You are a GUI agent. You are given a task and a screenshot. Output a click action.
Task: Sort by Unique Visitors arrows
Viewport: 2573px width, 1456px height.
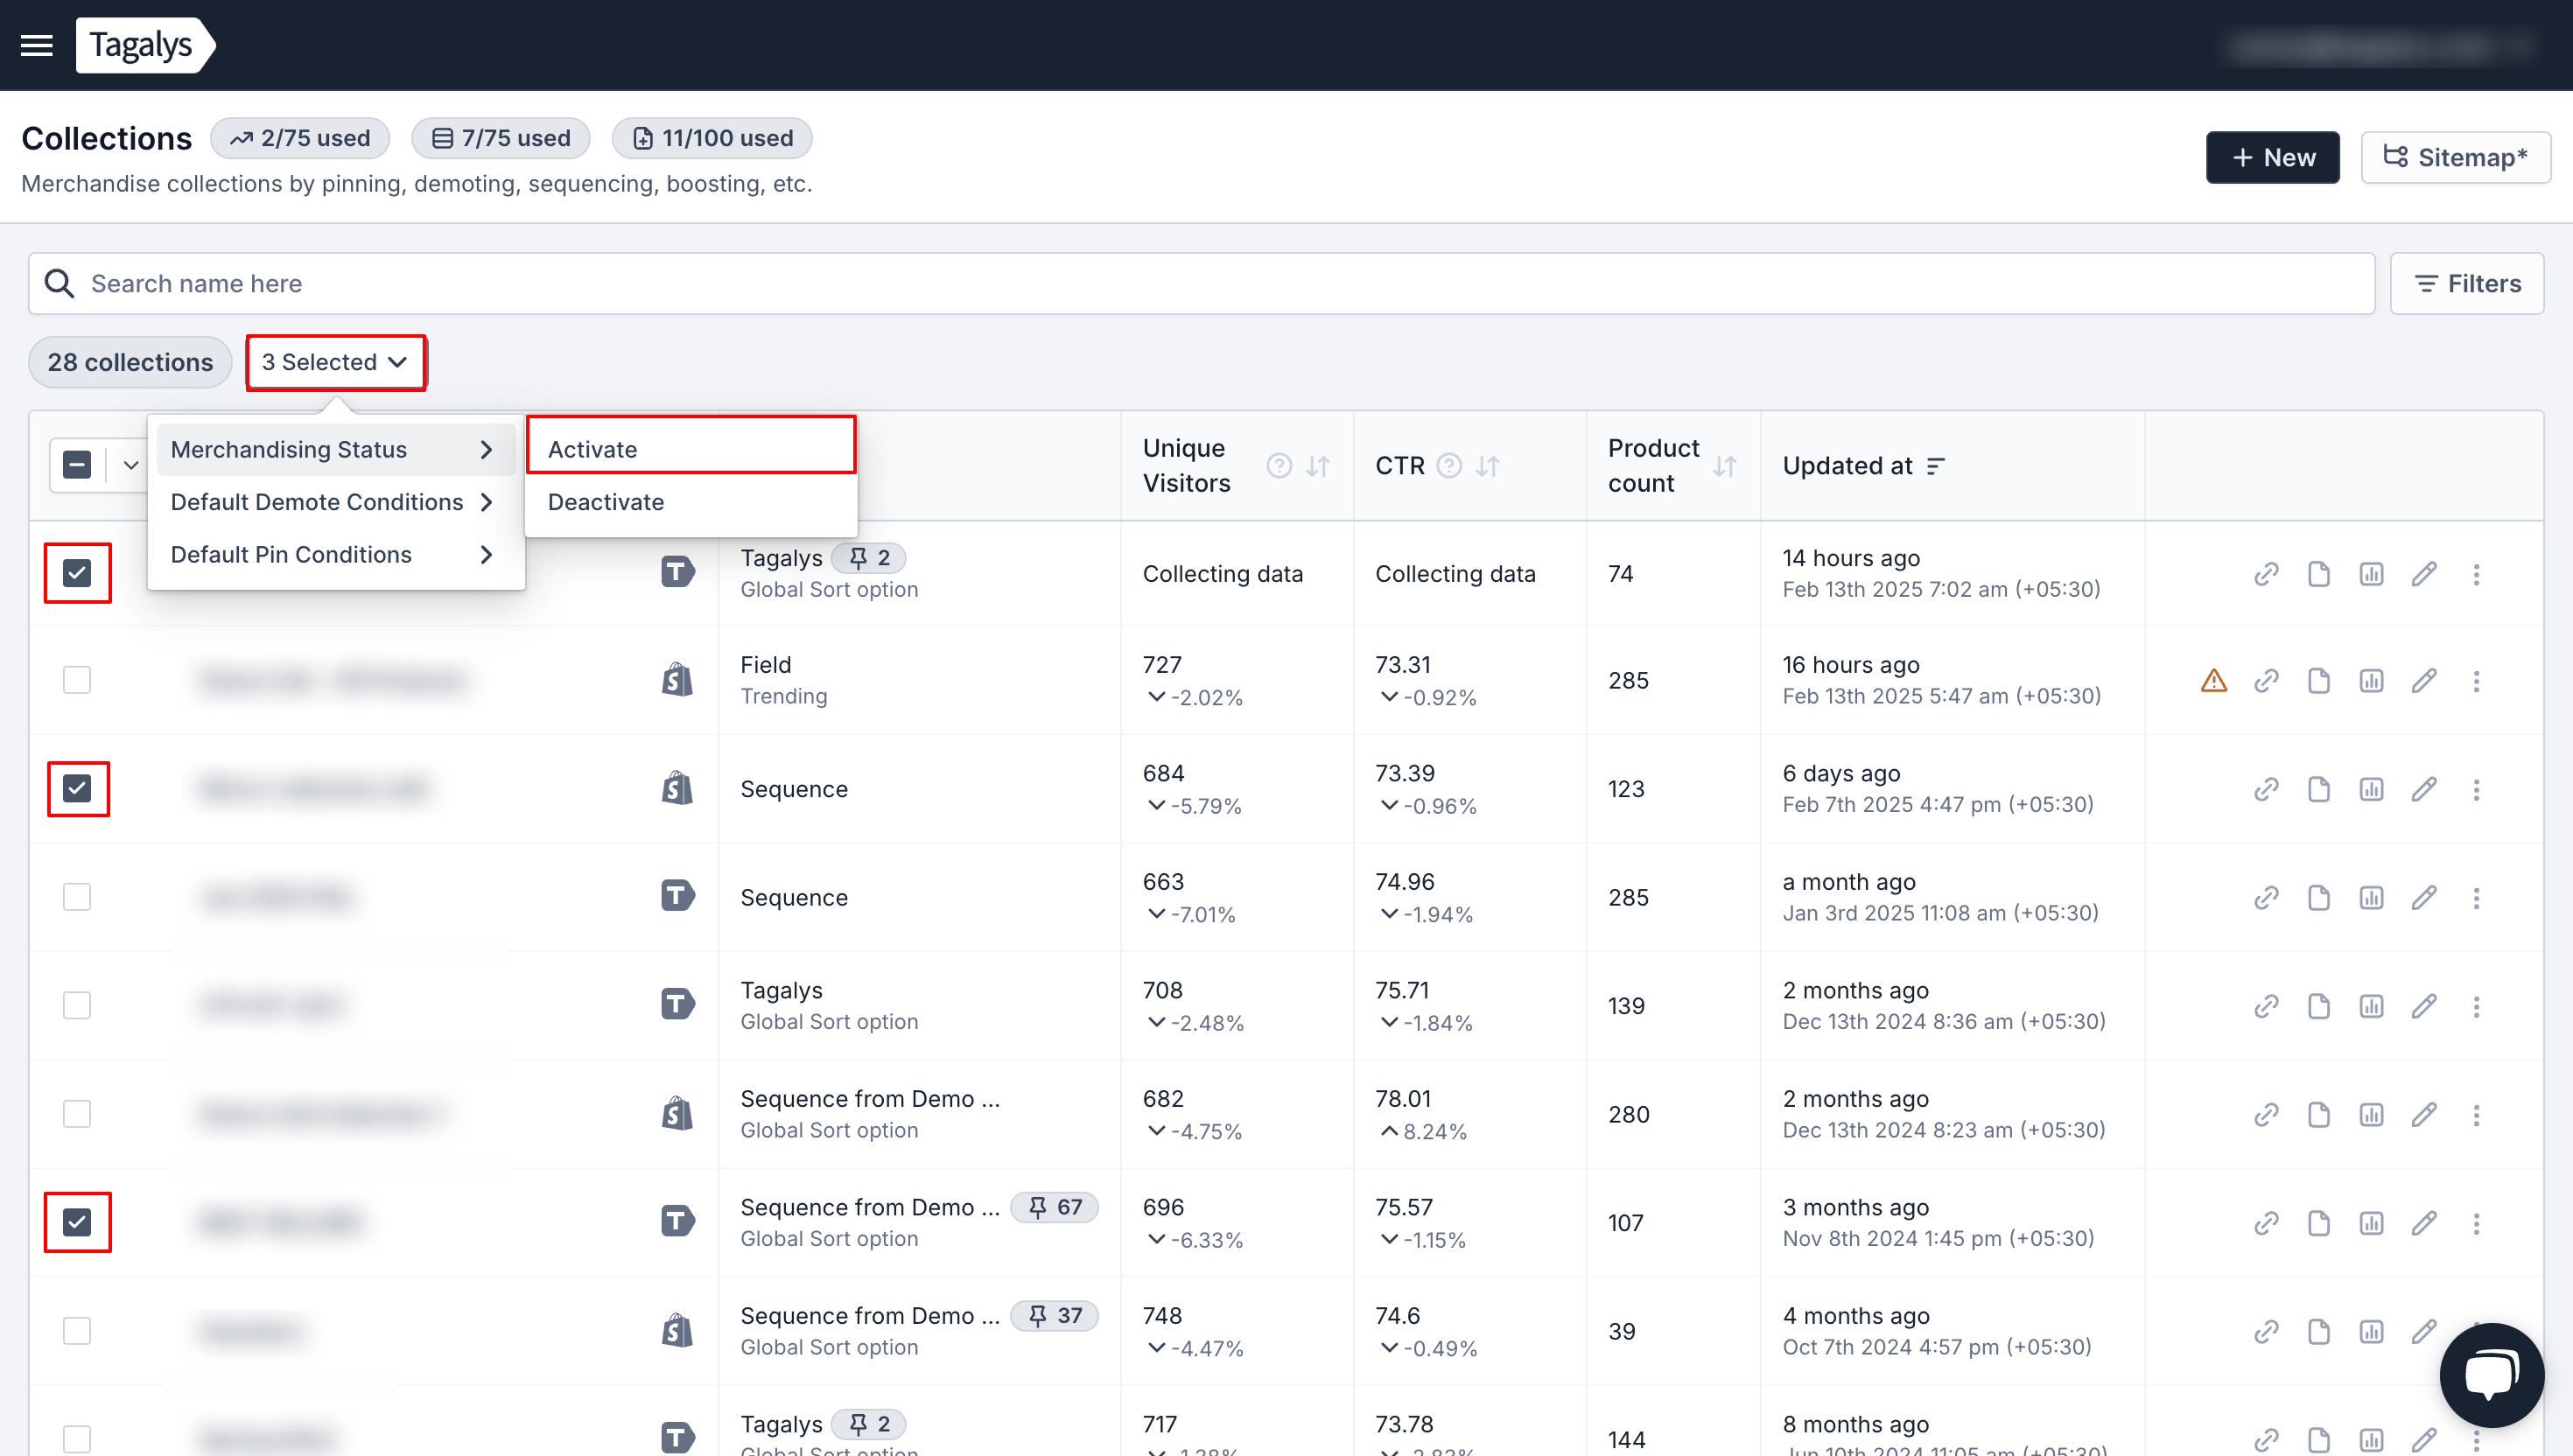coord(1318,466)
